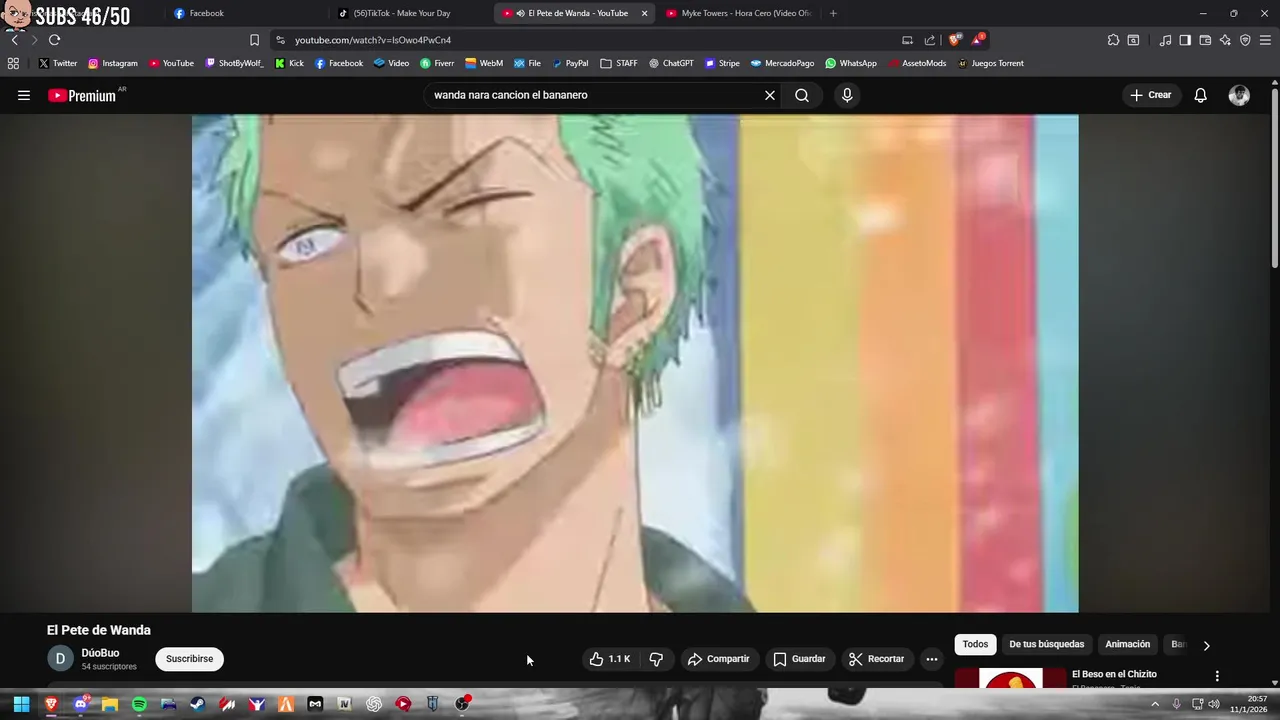Image resolution: width=1280 pixels, height=720 pixels.
Task: Click the Recortar clip button
Action: coord(876,659)
